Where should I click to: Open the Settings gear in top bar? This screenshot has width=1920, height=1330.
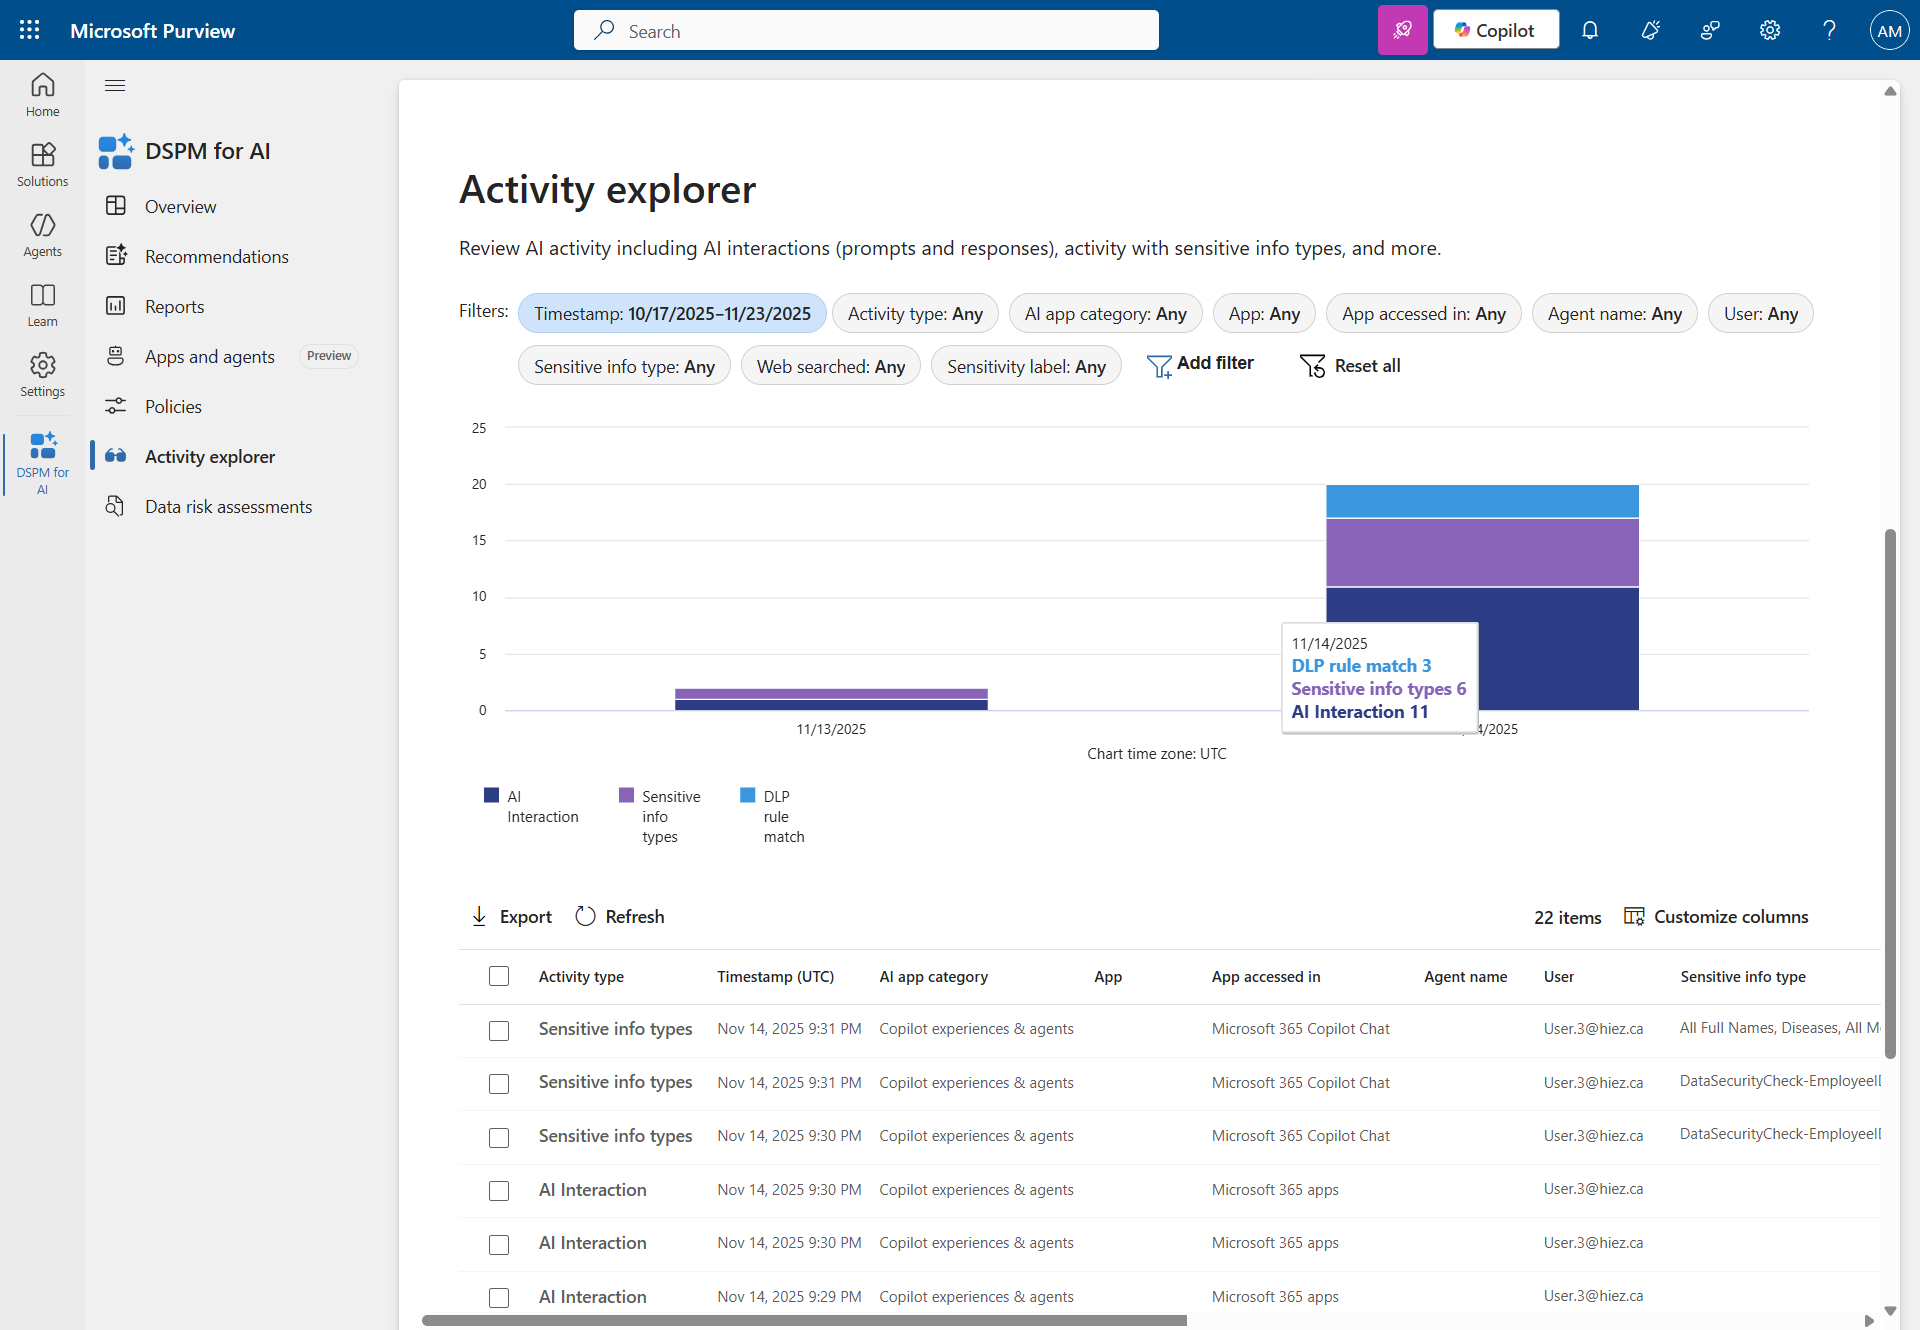pyautogui.click(x=1769, y=30)
